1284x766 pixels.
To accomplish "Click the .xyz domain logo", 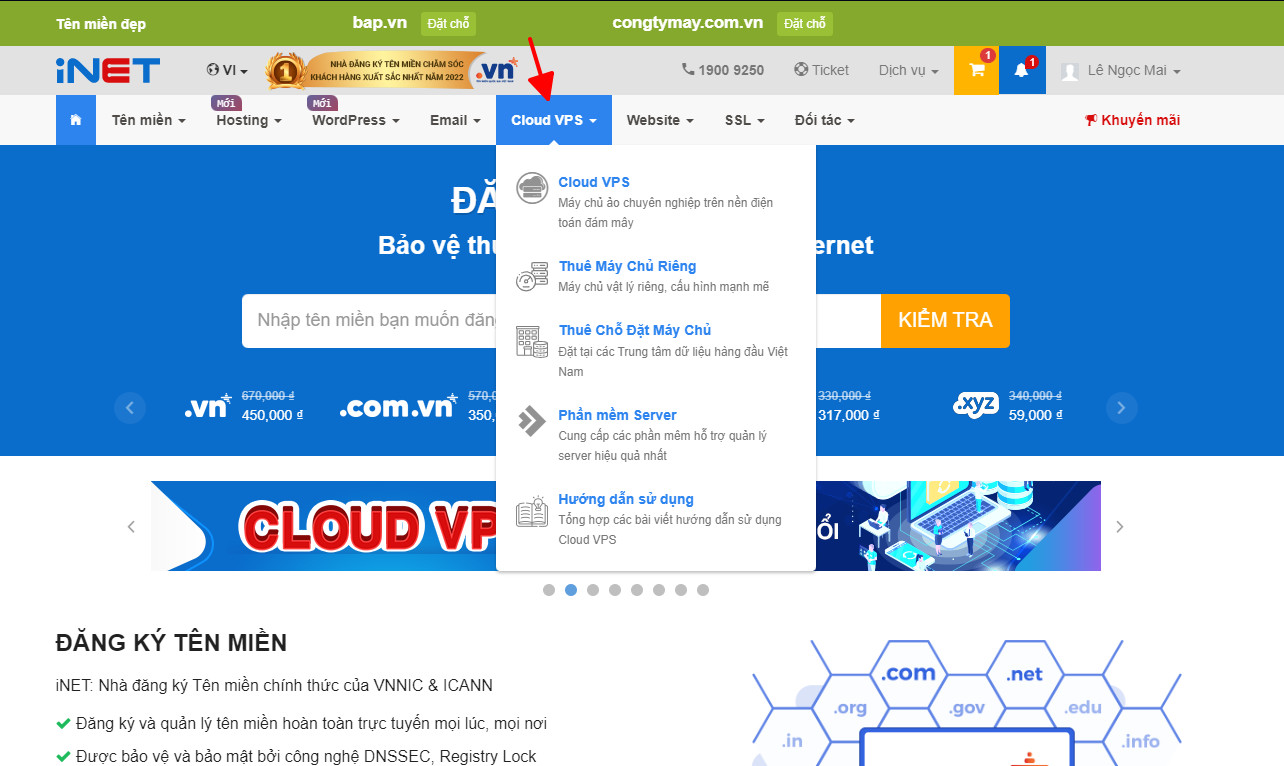I will 975,405.
